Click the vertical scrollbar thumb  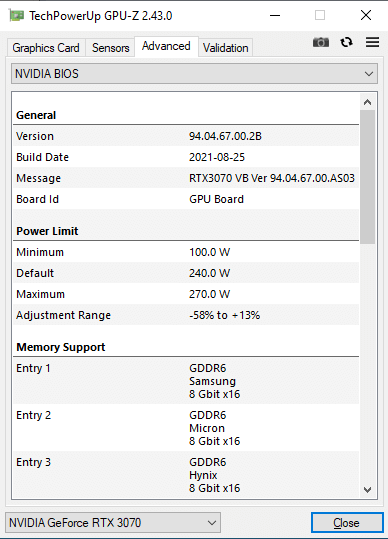point(367,177)
